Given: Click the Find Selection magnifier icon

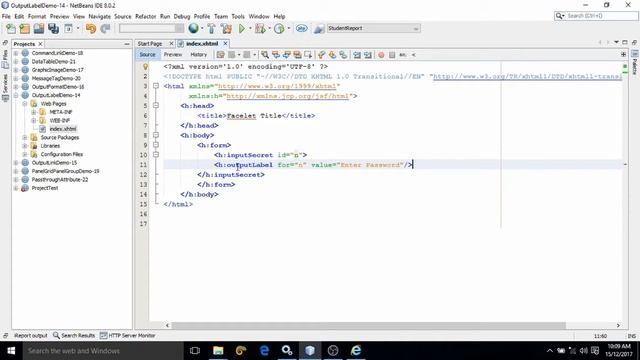Looking at the screenshot, I should coord(265,55).
